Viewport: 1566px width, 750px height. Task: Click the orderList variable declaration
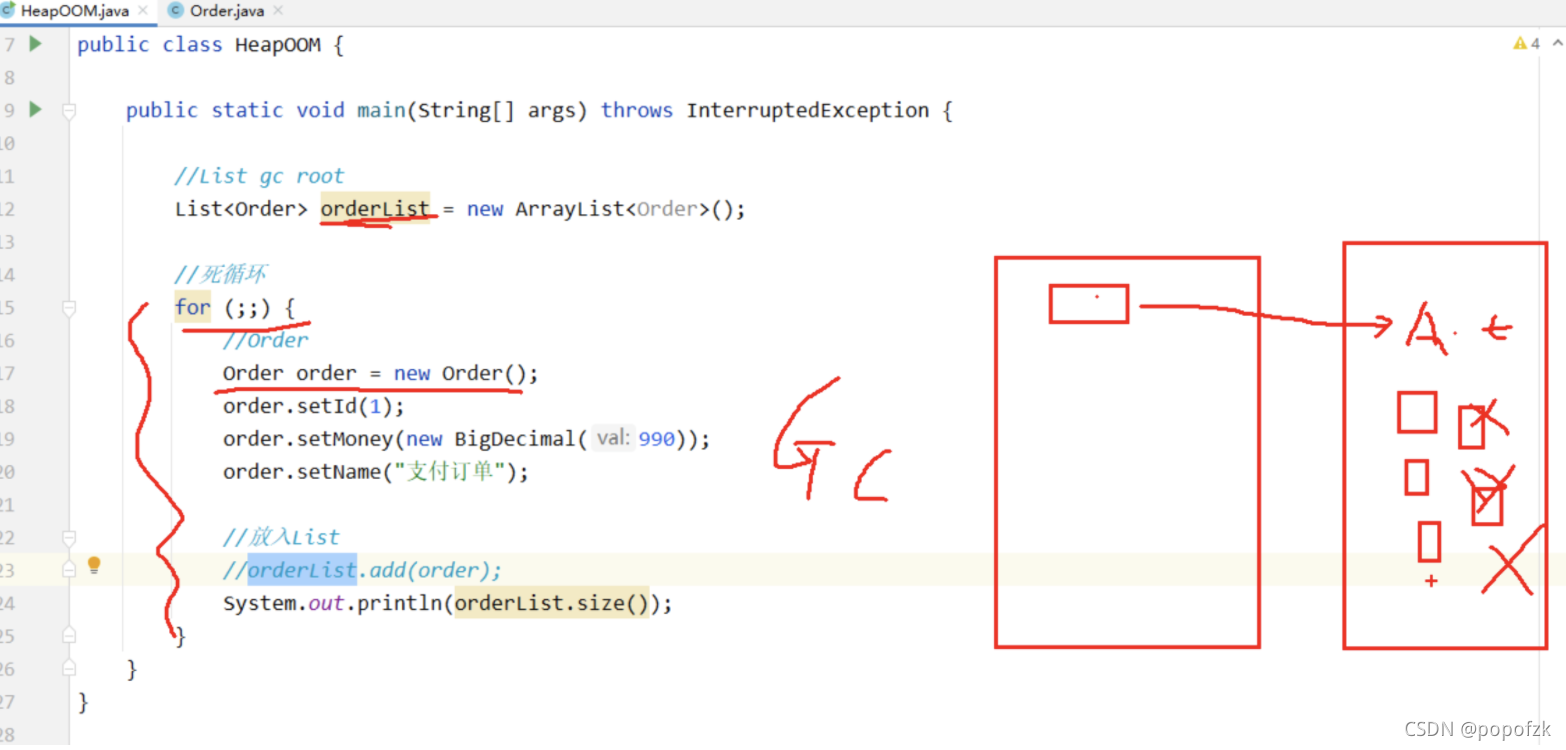375,209
